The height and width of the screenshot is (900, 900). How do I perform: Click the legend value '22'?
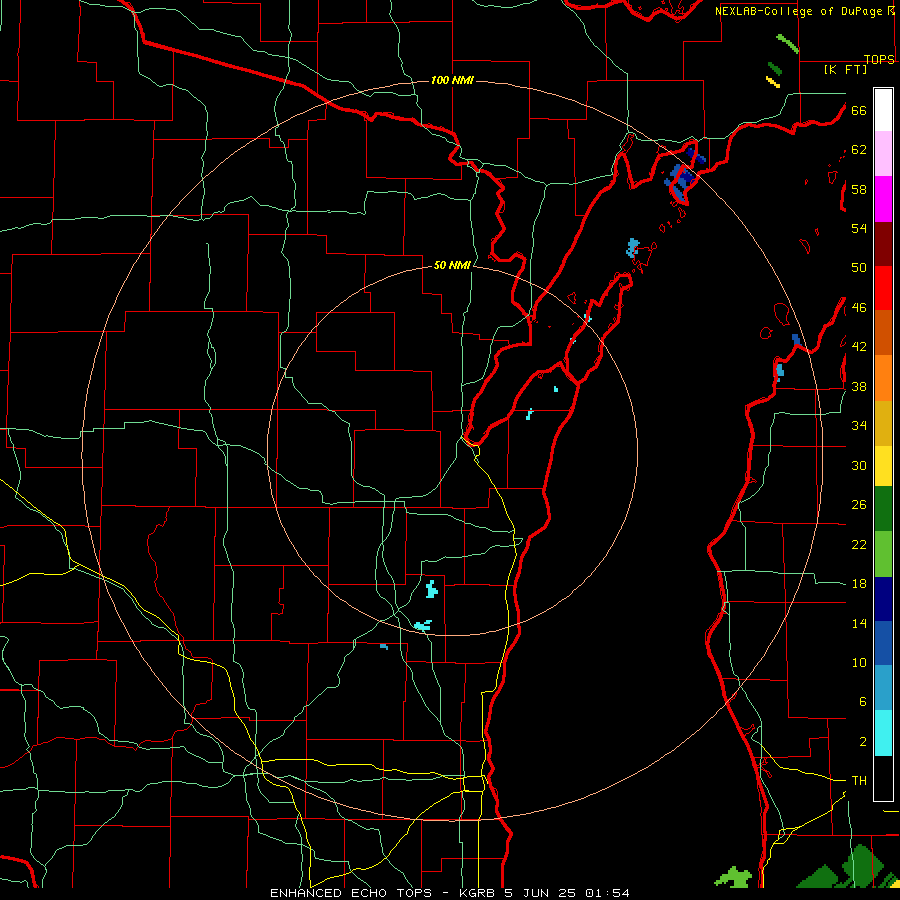[x=859, y=544]
